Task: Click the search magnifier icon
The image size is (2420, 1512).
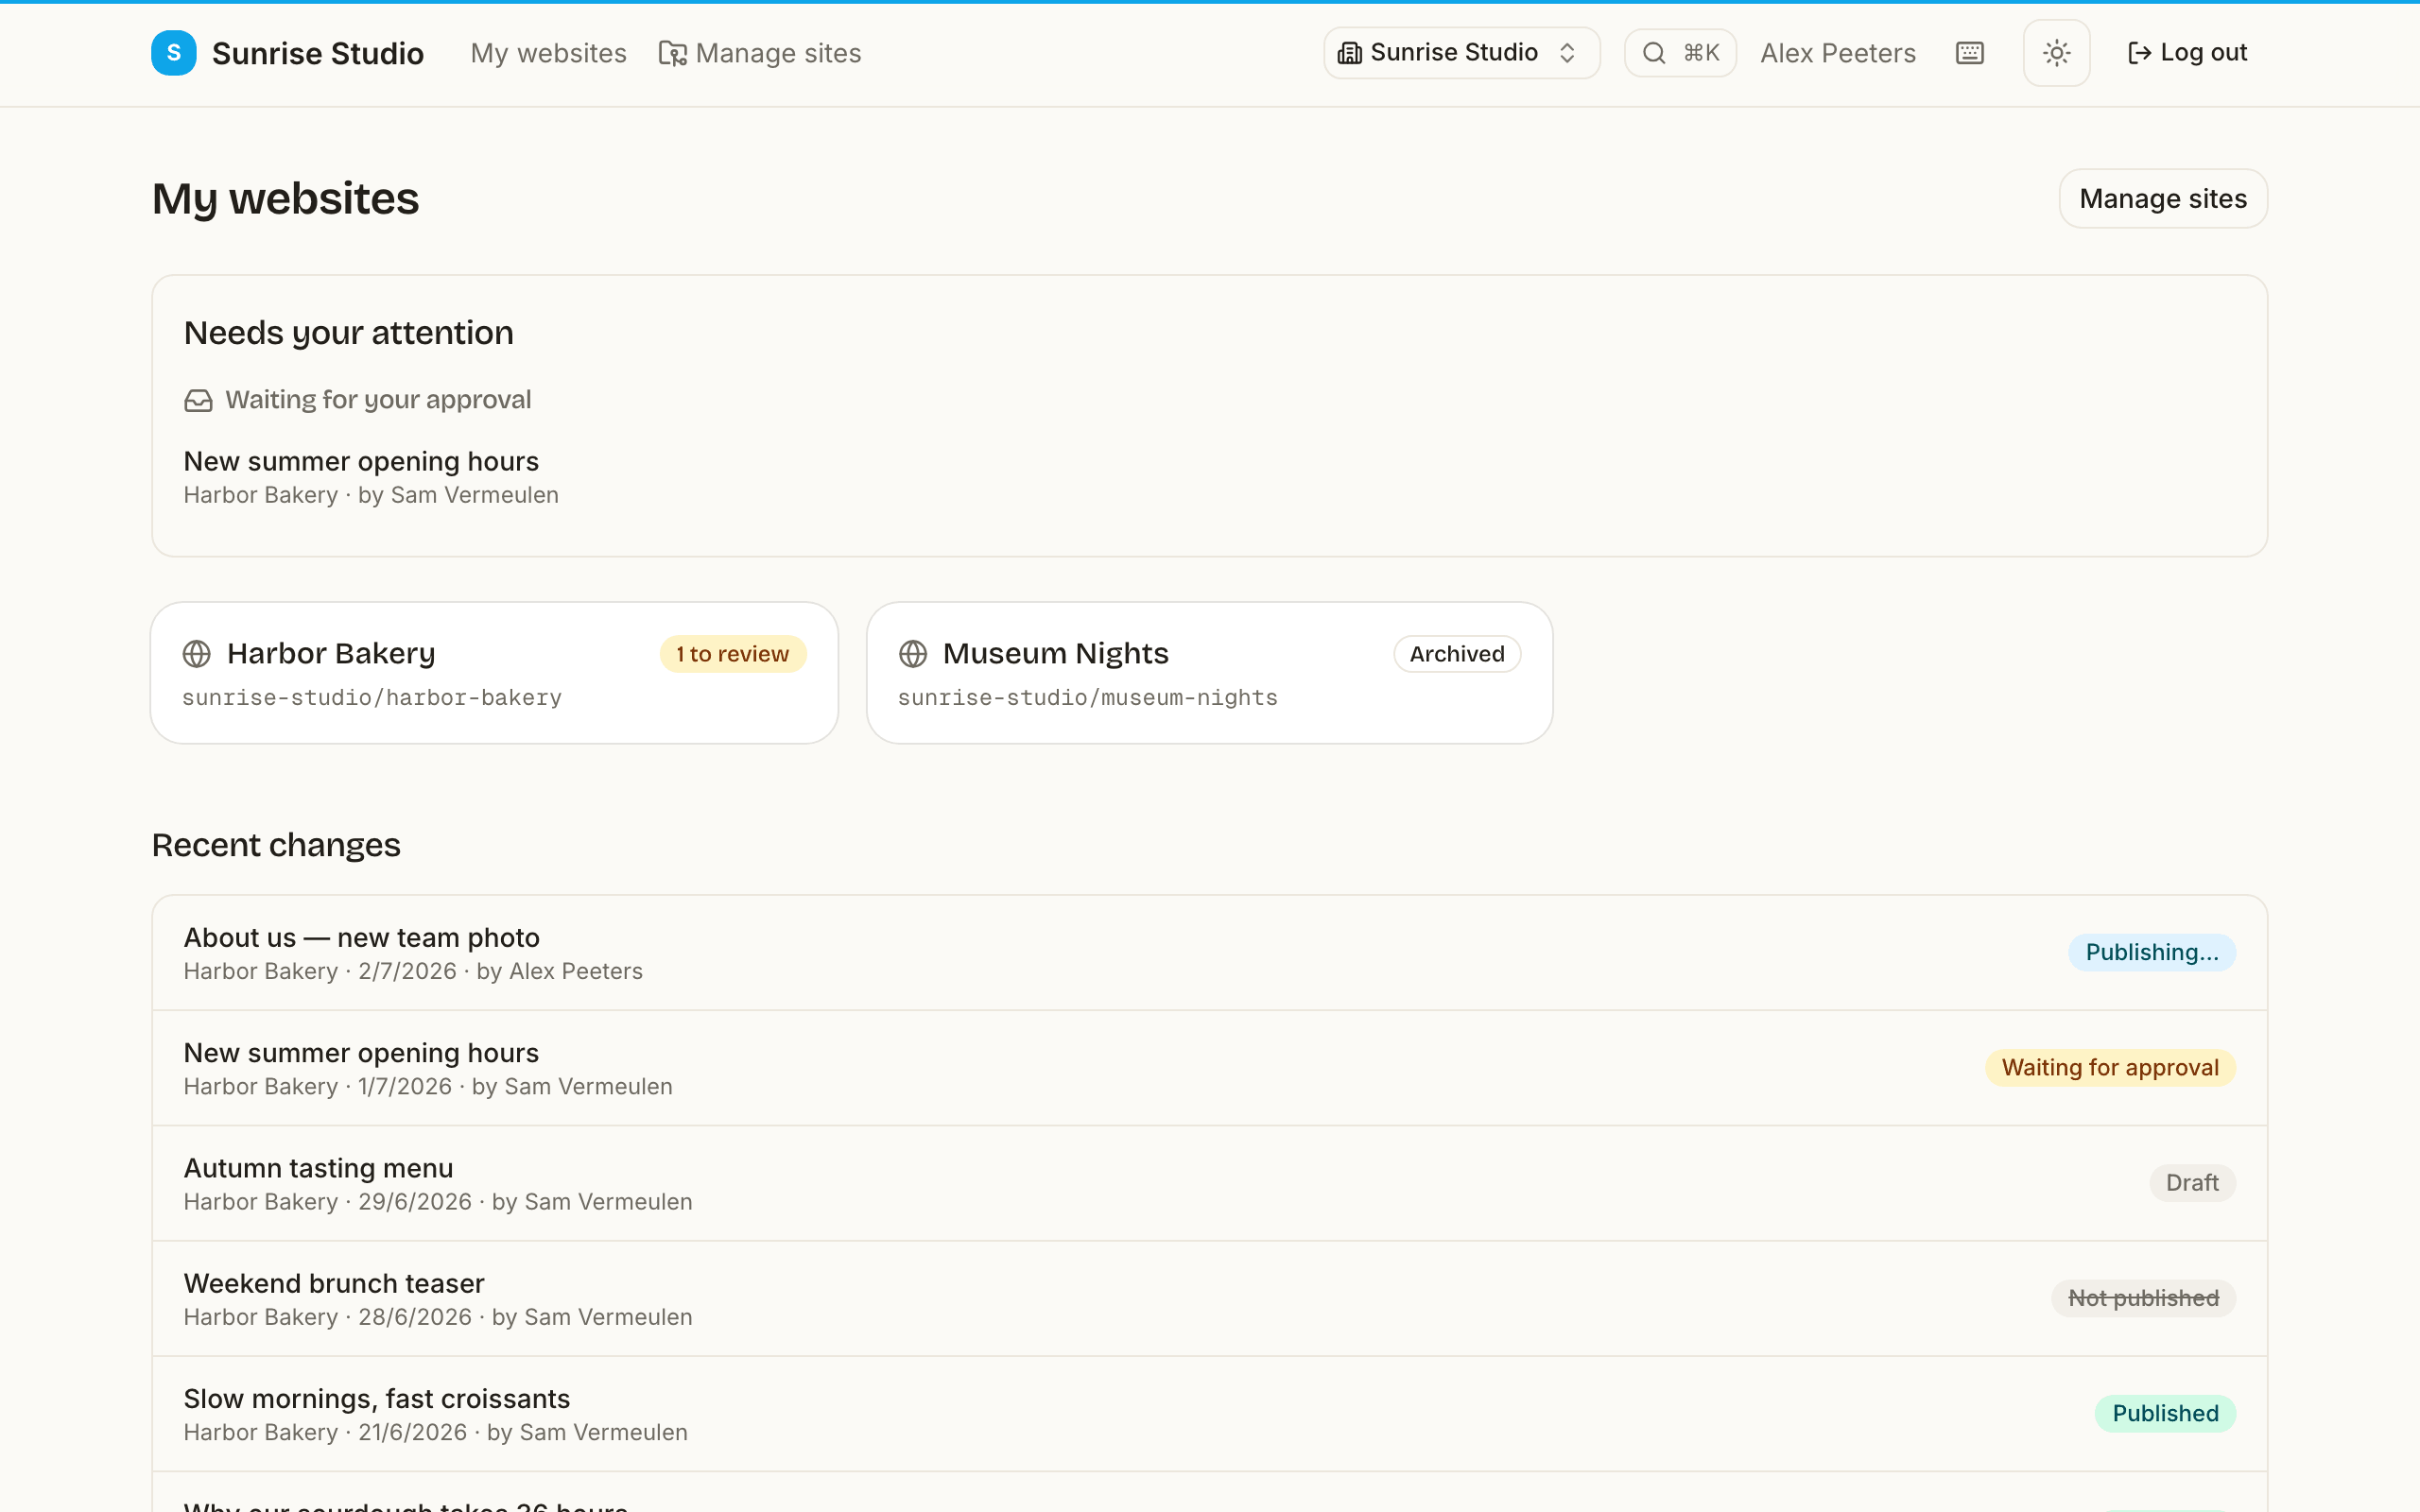Action: 1654,53
